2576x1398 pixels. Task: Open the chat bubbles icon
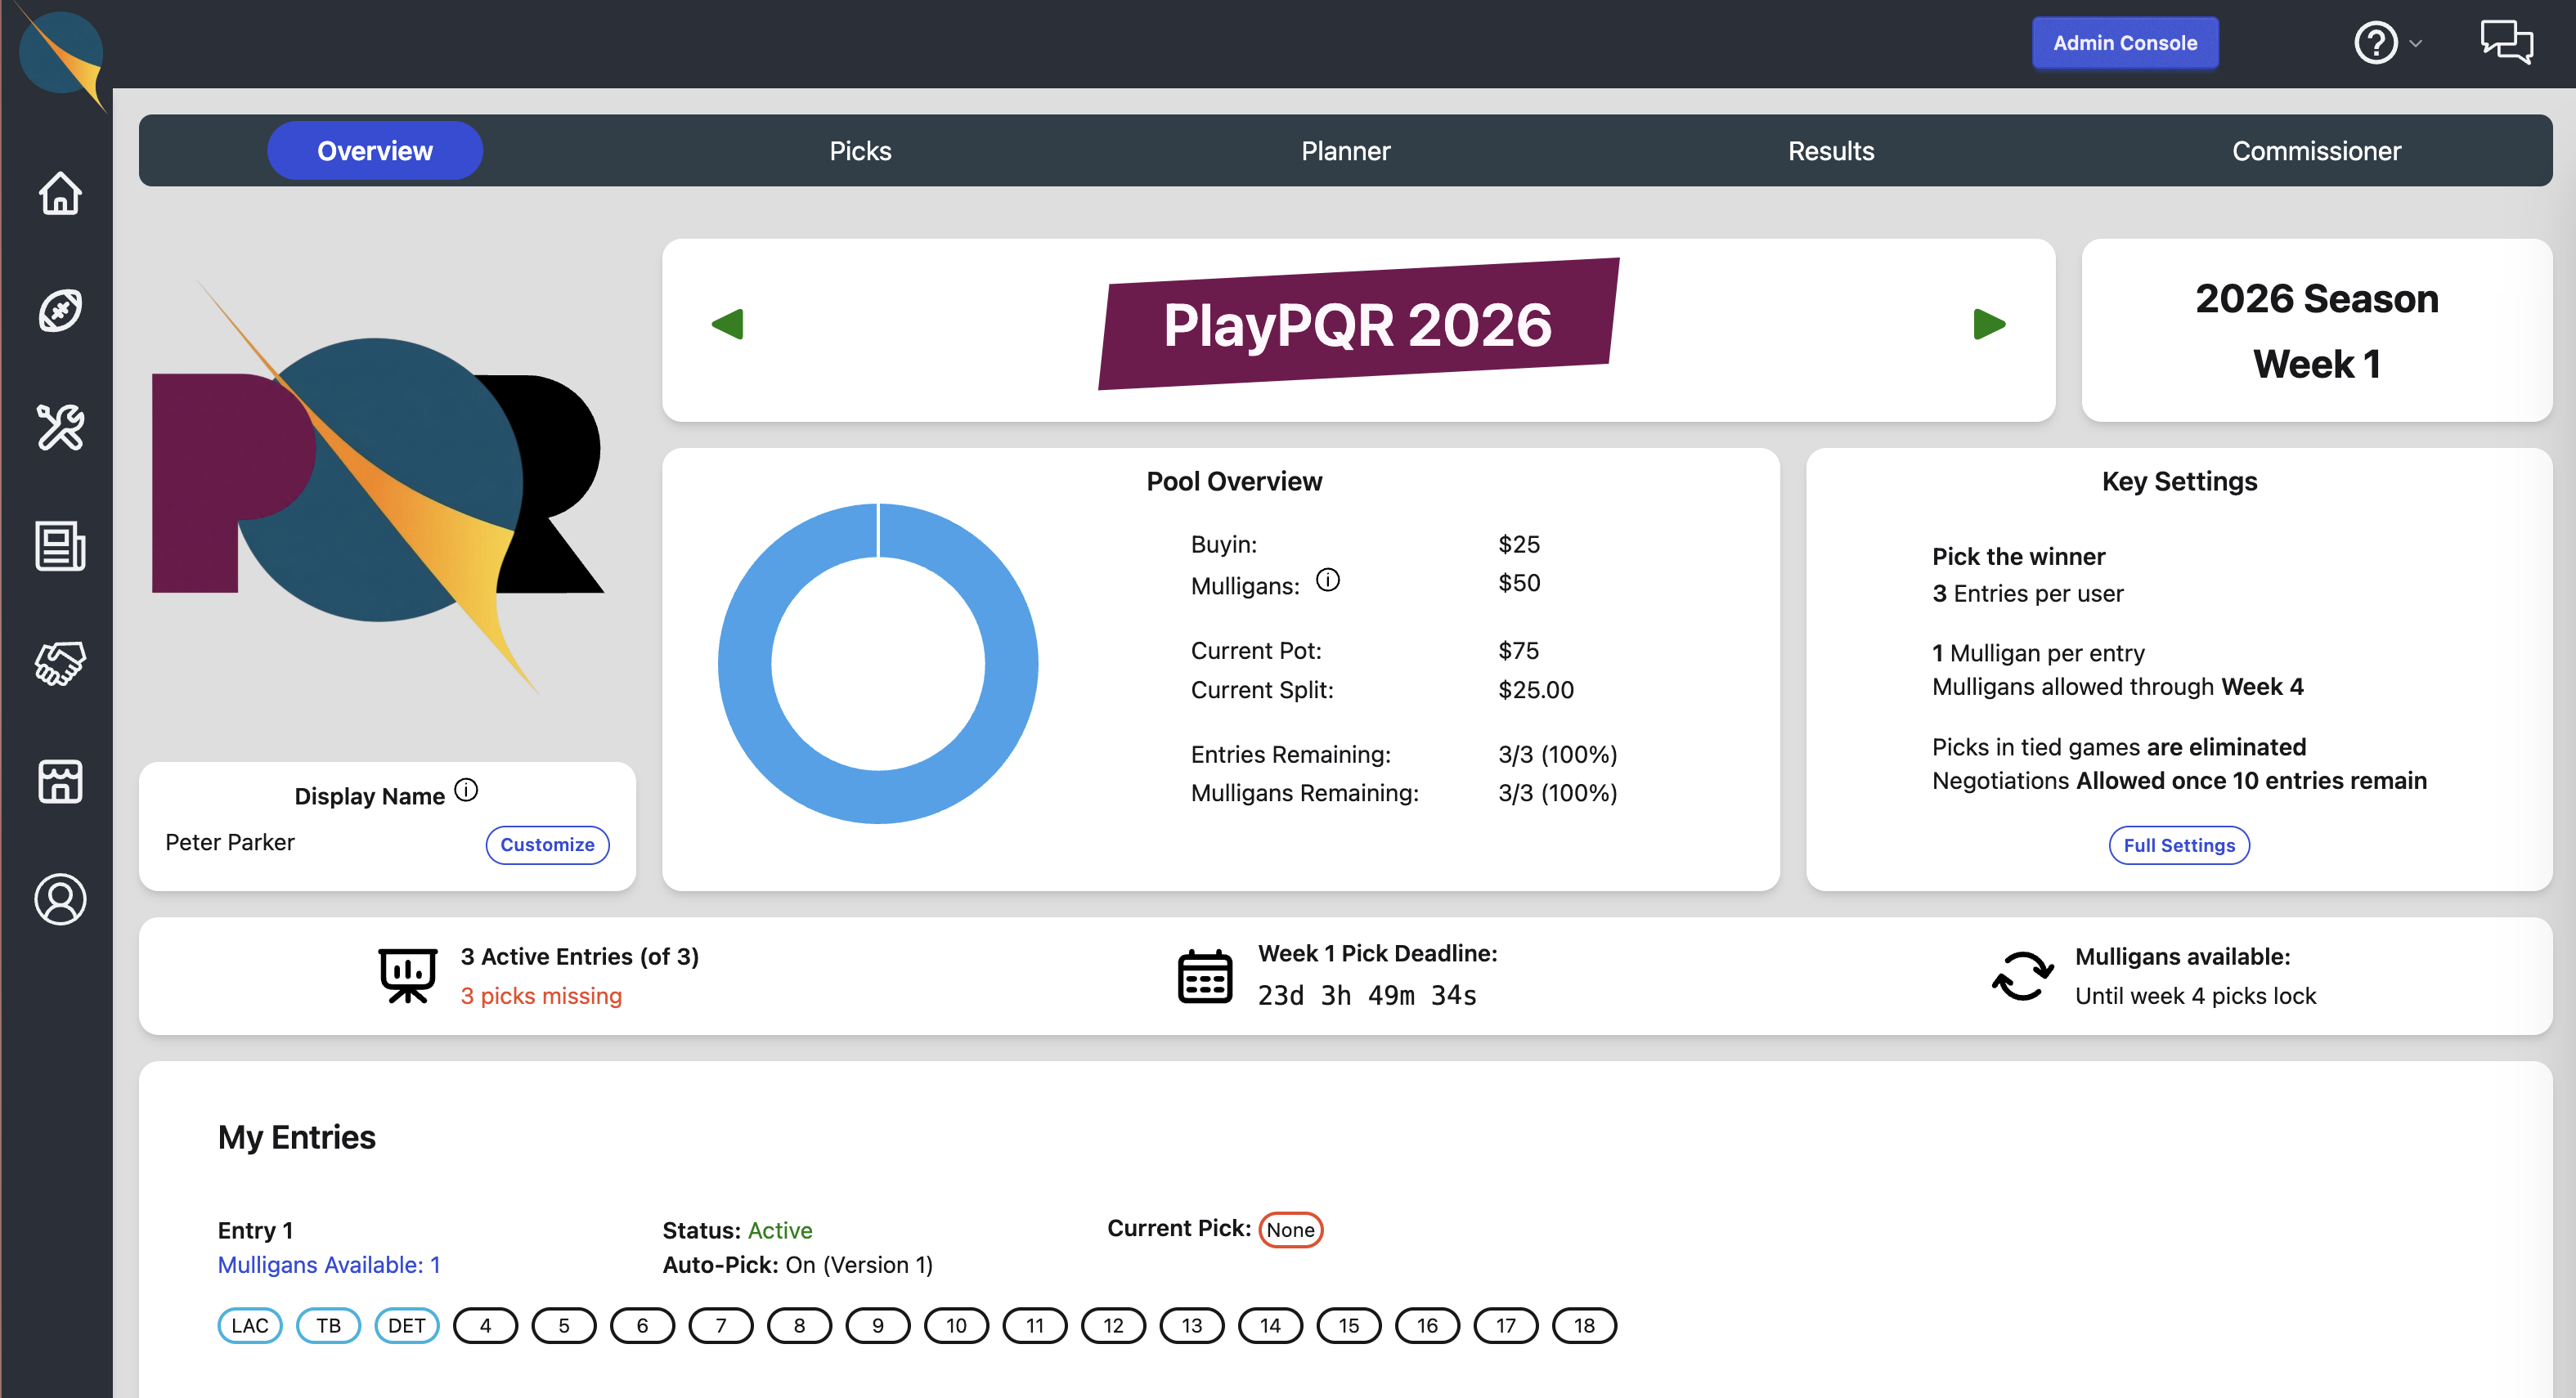click(x=2506, y=42)
